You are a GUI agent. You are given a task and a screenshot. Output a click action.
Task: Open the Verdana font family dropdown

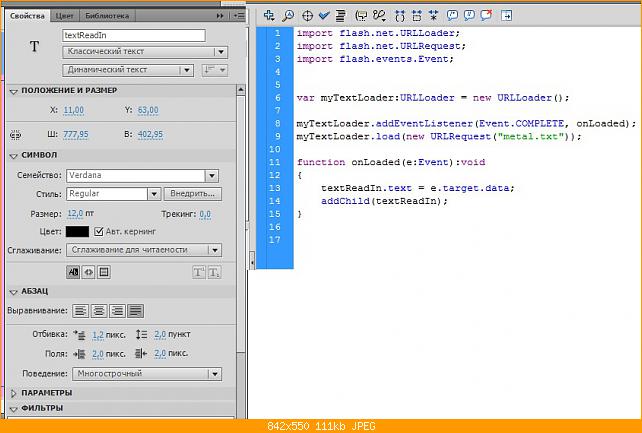click(x=211, y=176)
